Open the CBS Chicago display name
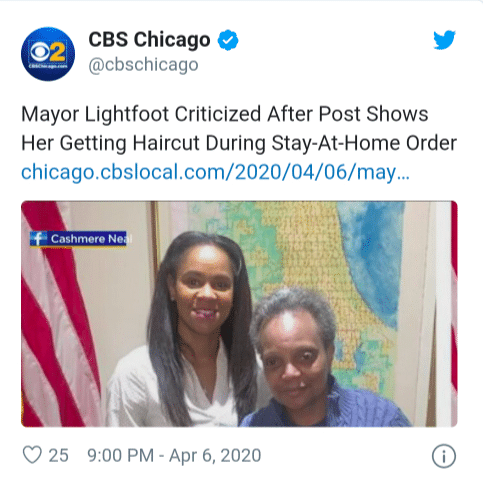This screenshot has height=486, width=483. [149, 40]
